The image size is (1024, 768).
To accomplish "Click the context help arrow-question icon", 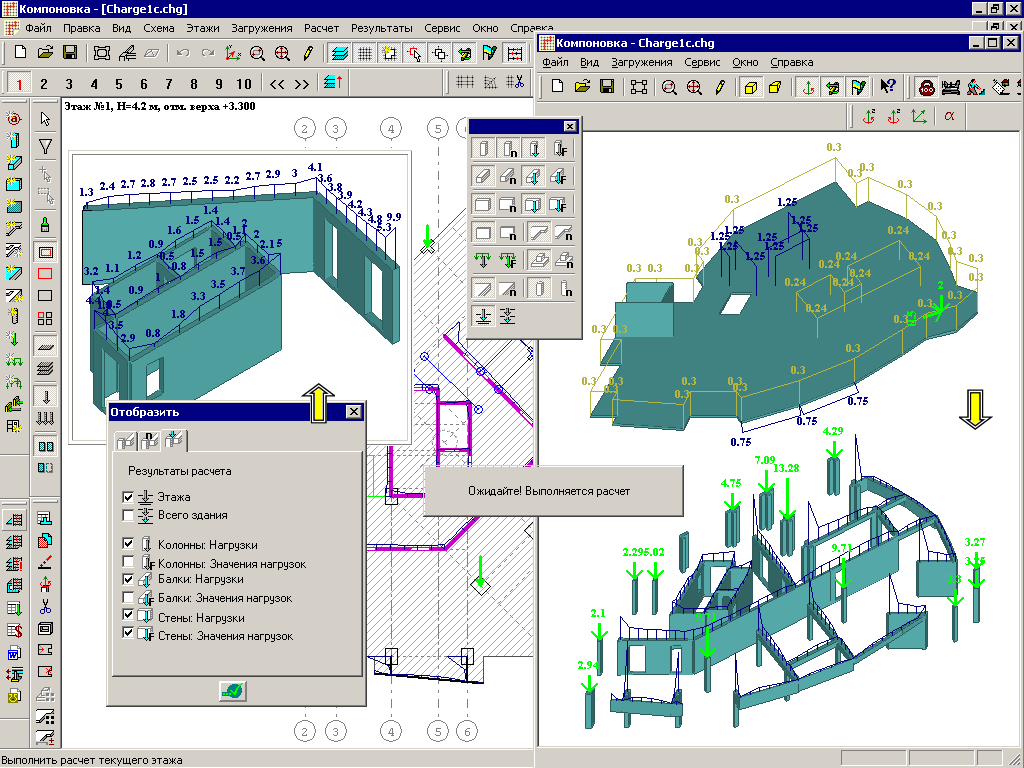I will coord(887,87).
